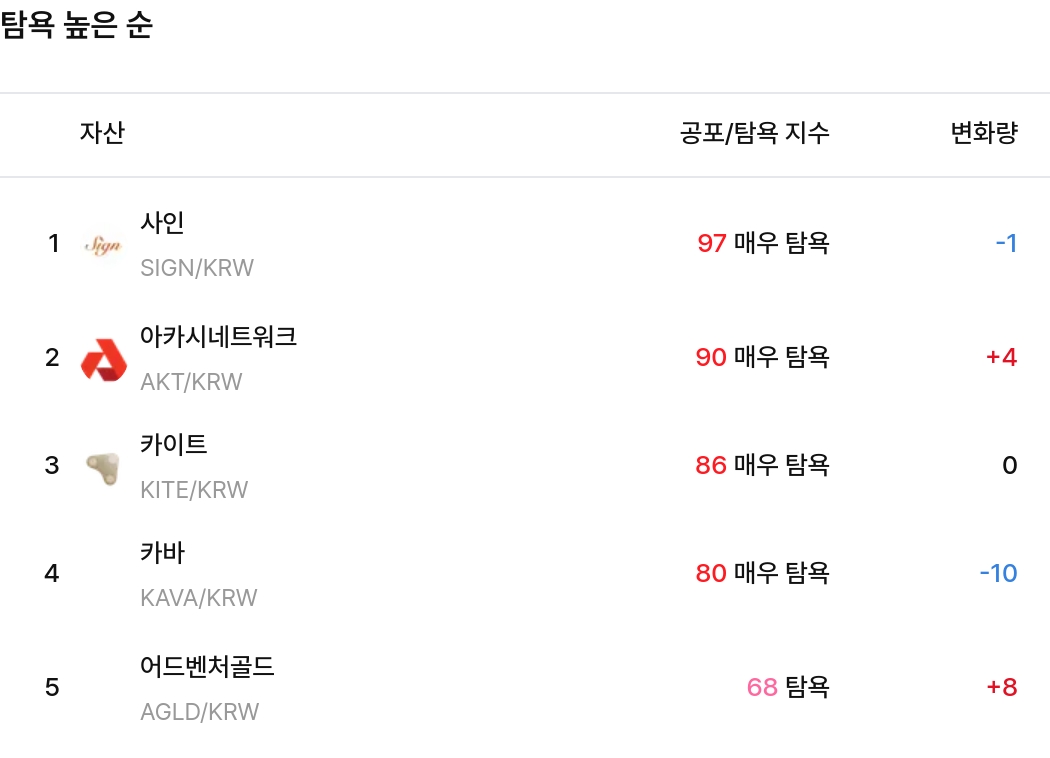1050x758 pixels.
Task: Click the AKT/KRW ticker text
Action: (191, 382)
